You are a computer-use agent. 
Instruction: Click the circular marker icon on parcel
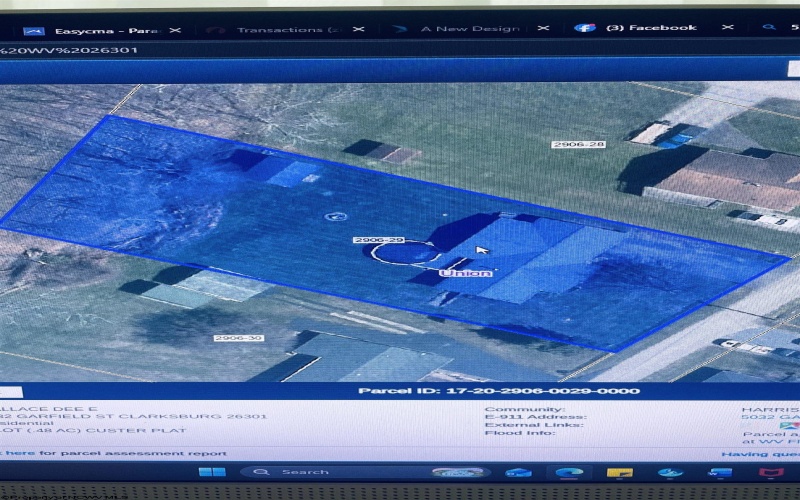336,216
